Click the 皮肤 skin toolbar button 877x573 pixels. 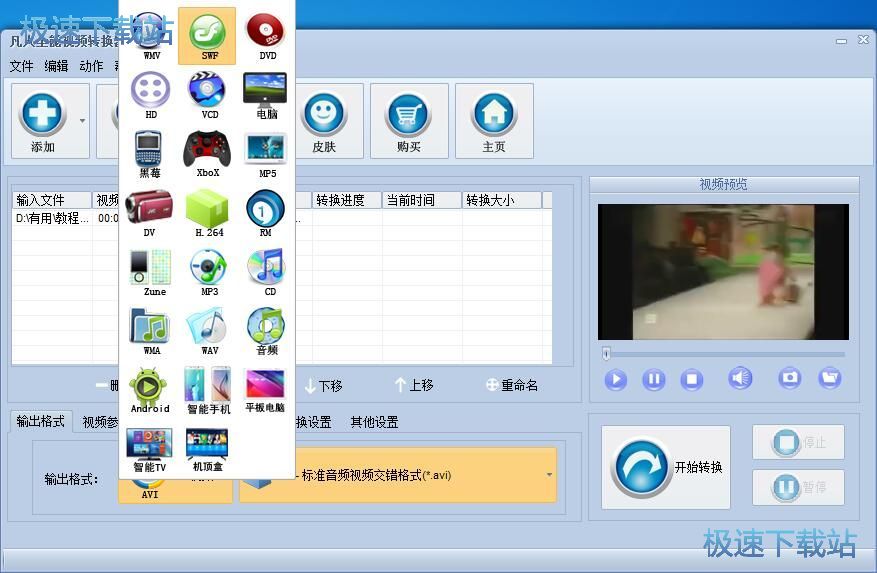click(x=324, y=121)
